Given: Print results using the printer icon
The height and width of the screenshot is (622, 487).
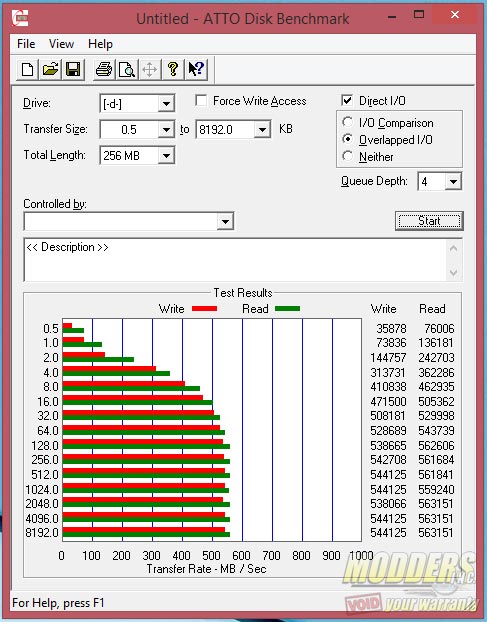Looking at the screenshot, I should pyautogui.click(x=104, y=69).
